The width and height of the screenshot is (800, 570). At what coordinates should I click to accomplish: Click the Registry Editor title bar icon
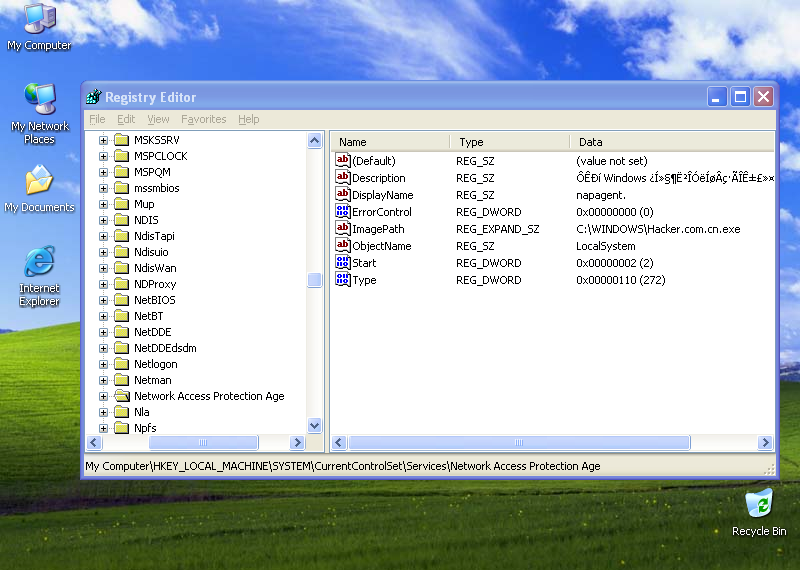93,96
